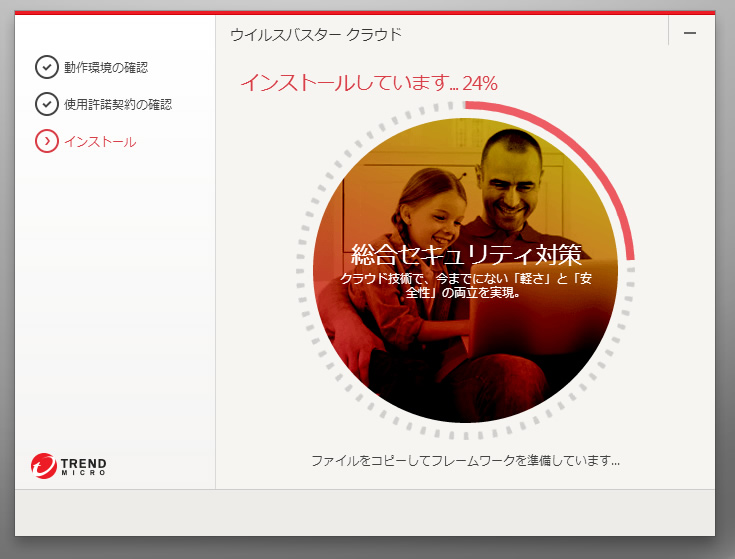The width and height of the screenshot is (735, 559).
Task: Select the インストール step label
Action: (100, 142)
